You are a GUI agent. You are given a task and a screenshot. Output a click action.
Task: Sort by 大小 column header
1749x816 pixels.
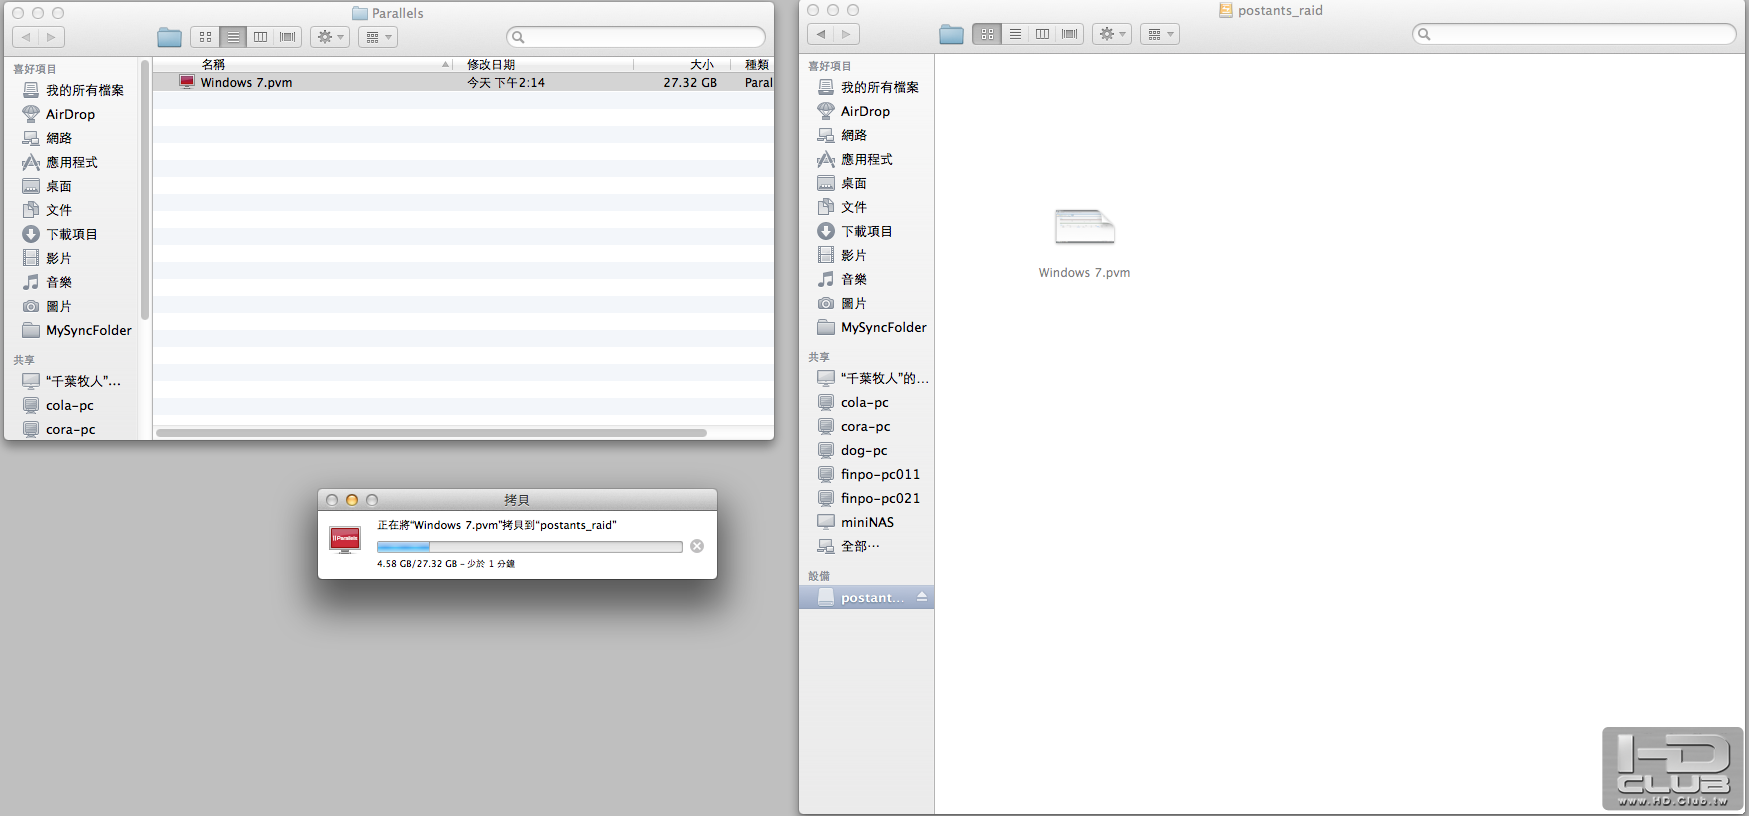[x=702, y=64]
